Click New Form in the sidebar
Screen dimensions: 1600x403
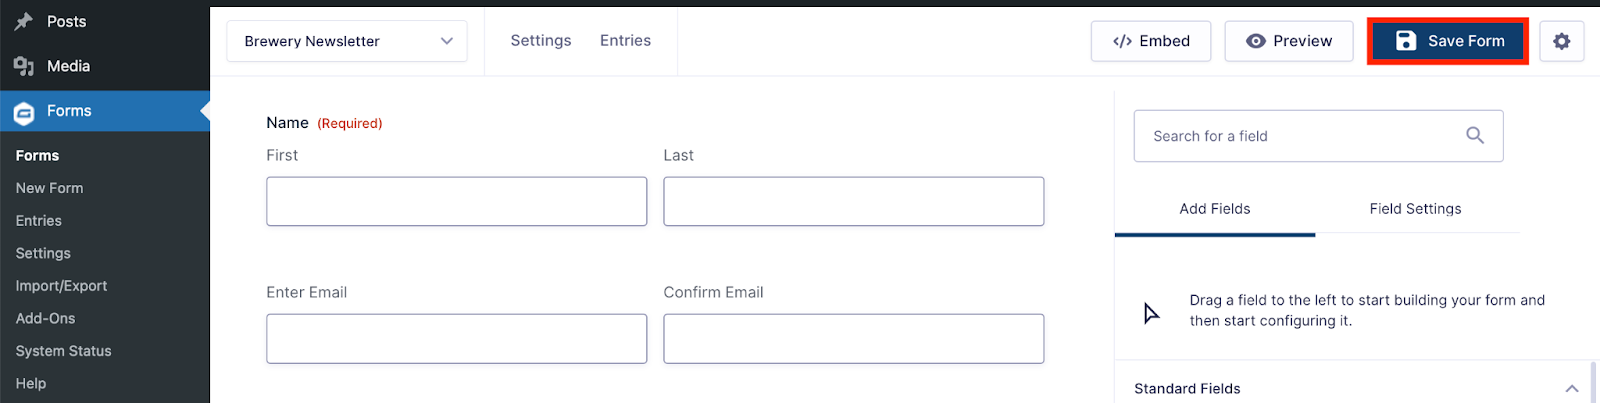(50, 188)
